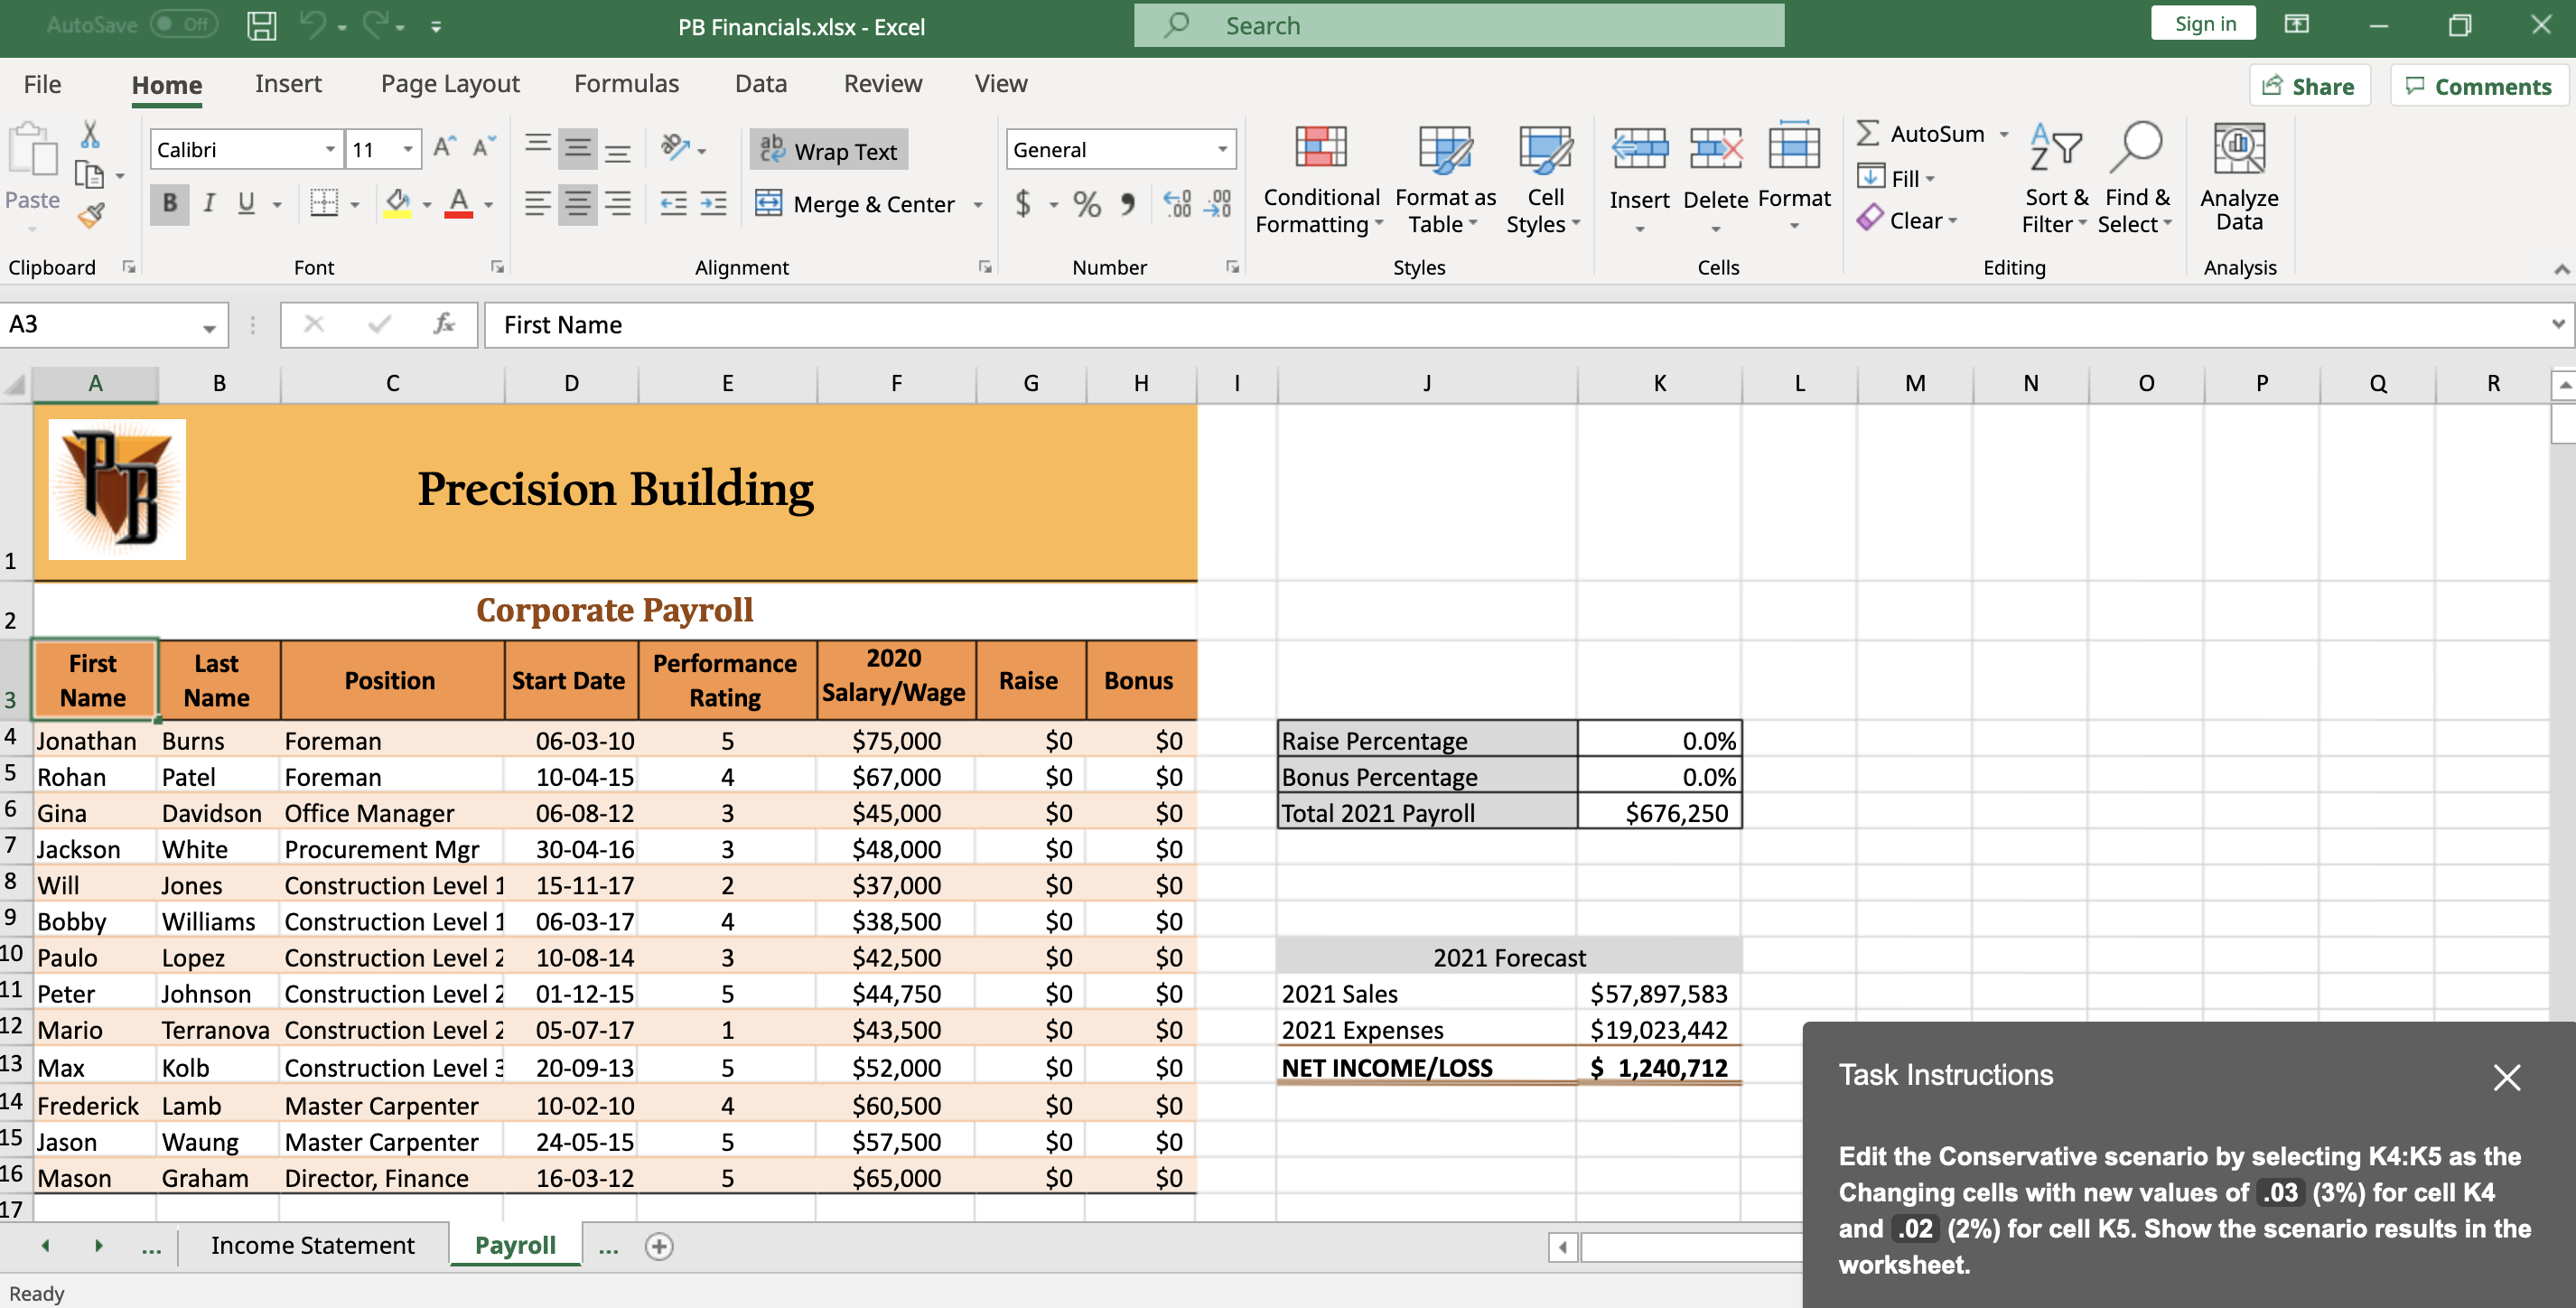The width and height of the screenshot is (2576, 1308).
Task: Switch to the Income Statement sheet tab
Action: (x=312, y=1245)
